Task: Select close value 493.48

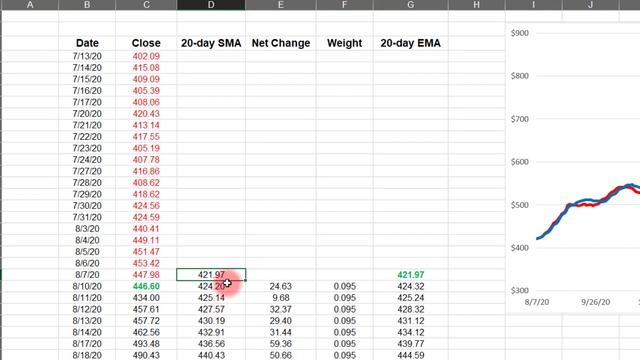Action: [x=146, y=344]
